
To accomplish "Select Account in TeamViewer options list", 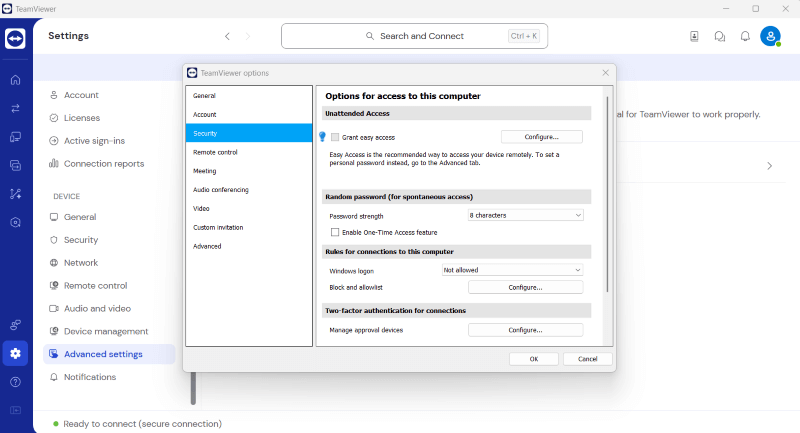I will click(x=249, y=114).
